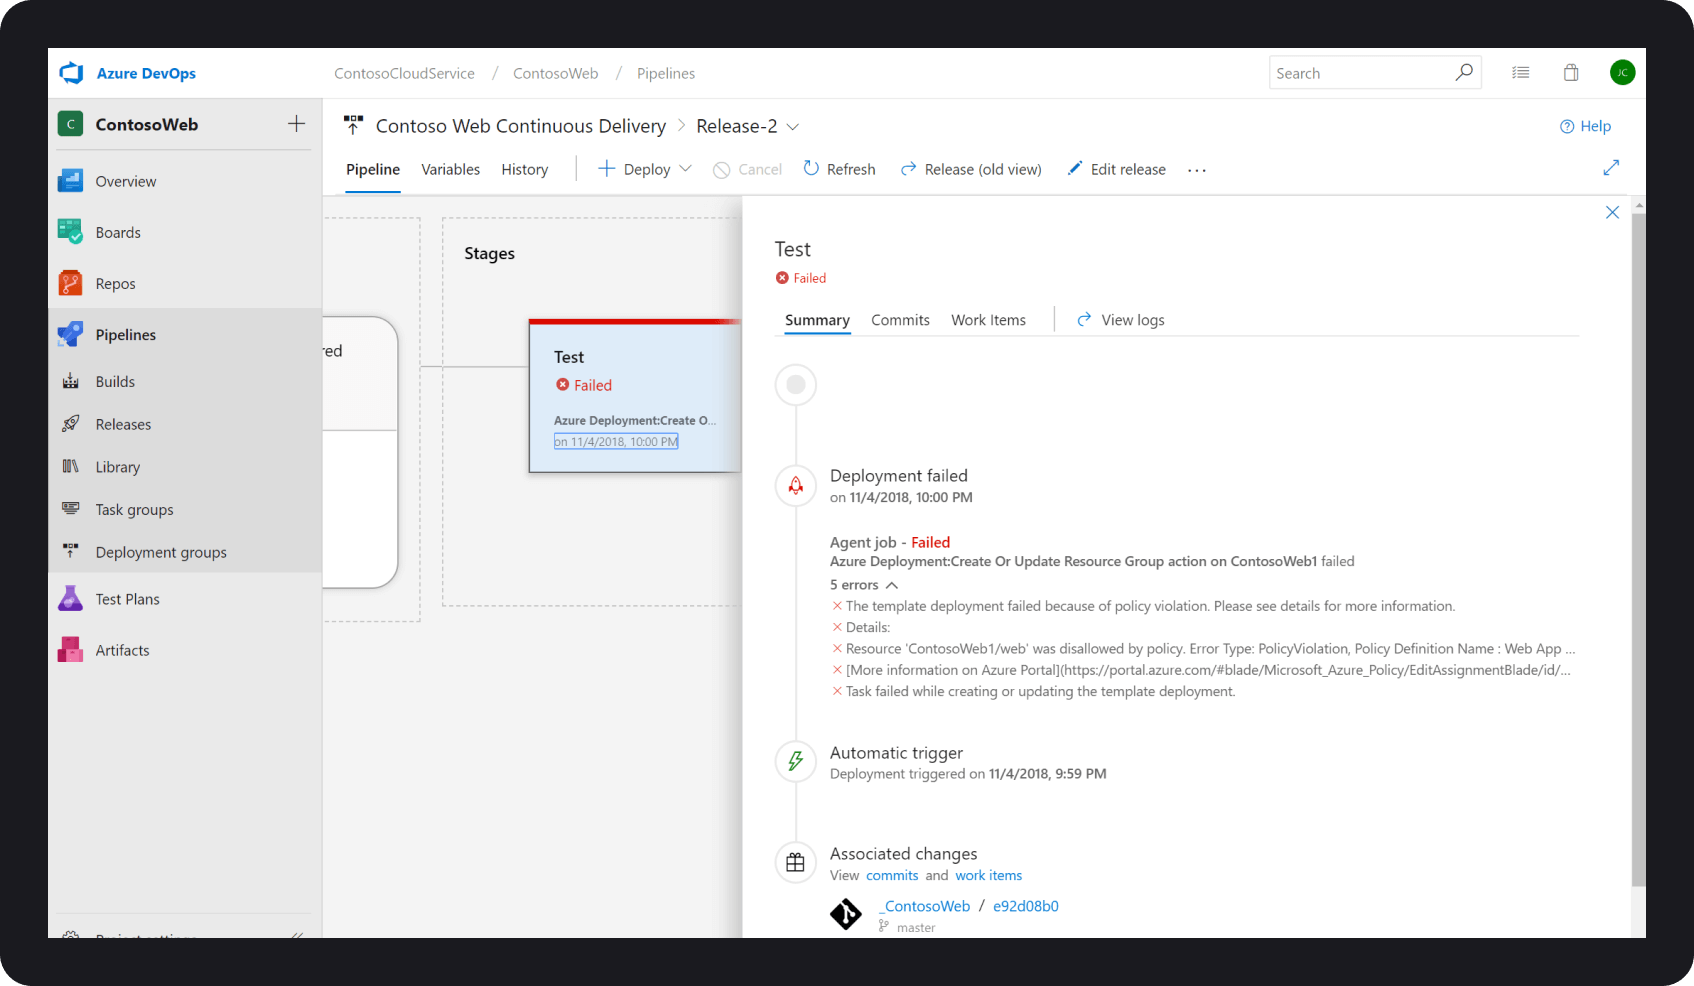Click the panel's vertical scrollbar
1694x986 pixels.
[1638, 550]
